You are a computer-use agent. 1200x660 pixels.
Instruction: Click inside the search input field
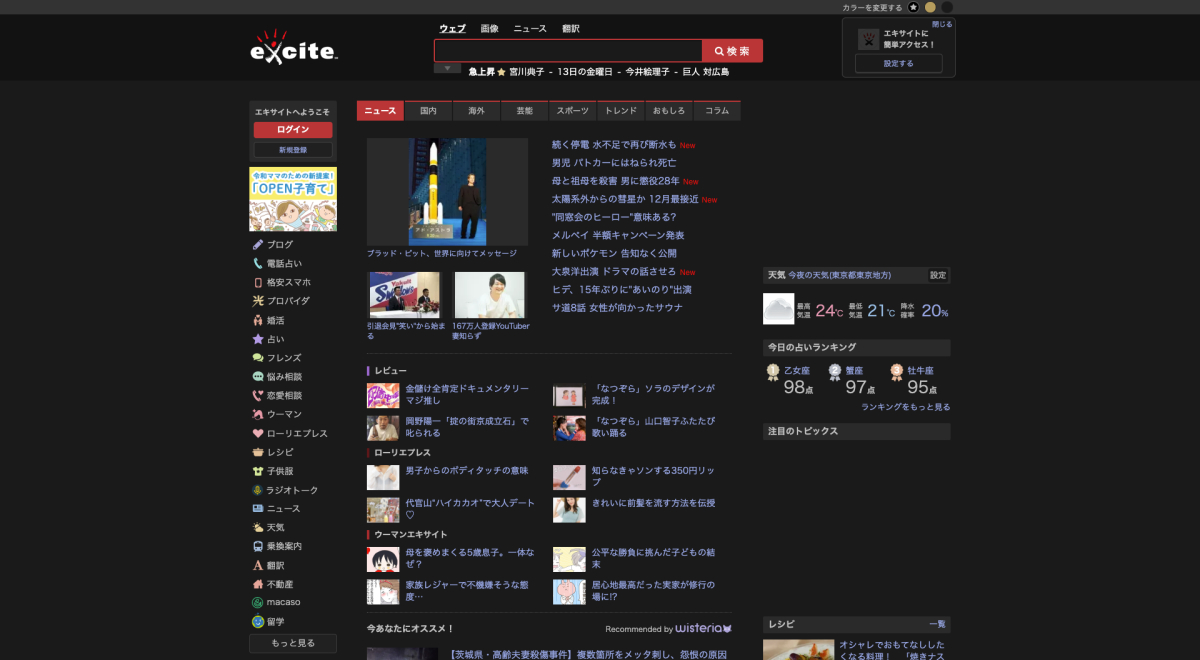pyautogui.click(x=568, y=51)
